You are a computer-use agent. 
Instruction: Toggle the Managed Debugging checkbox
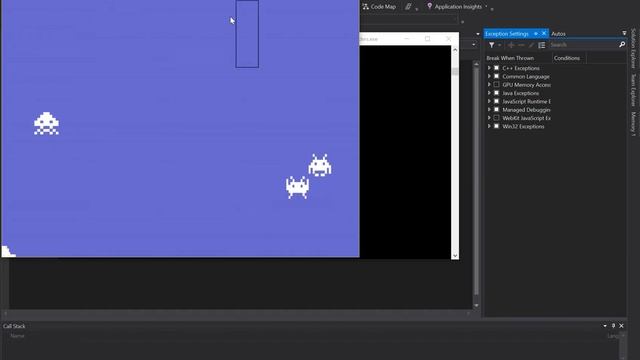[496, 109]
